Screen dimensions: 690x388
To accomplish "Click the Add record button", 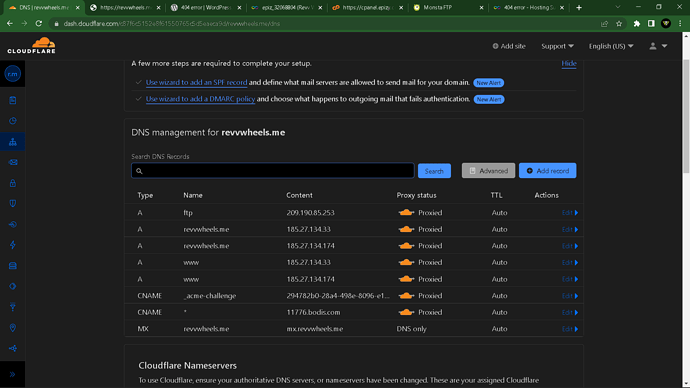I will [x=547, y=171].
